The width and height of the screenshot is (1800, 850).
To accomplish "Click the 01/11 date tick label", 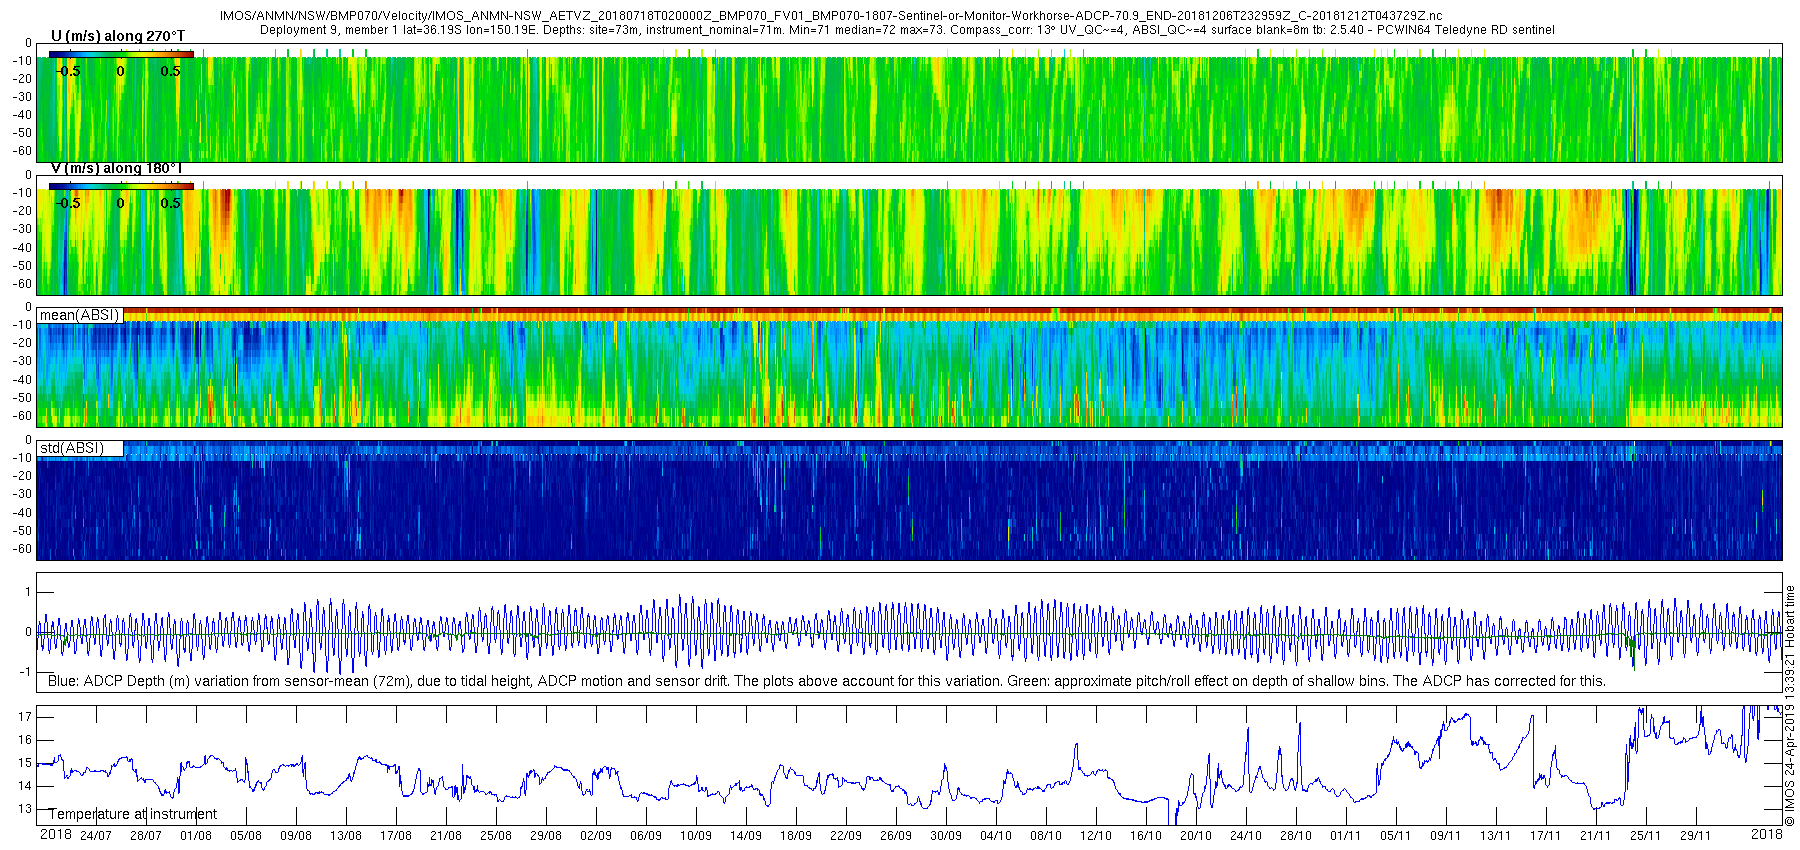I will (1346, 835).
